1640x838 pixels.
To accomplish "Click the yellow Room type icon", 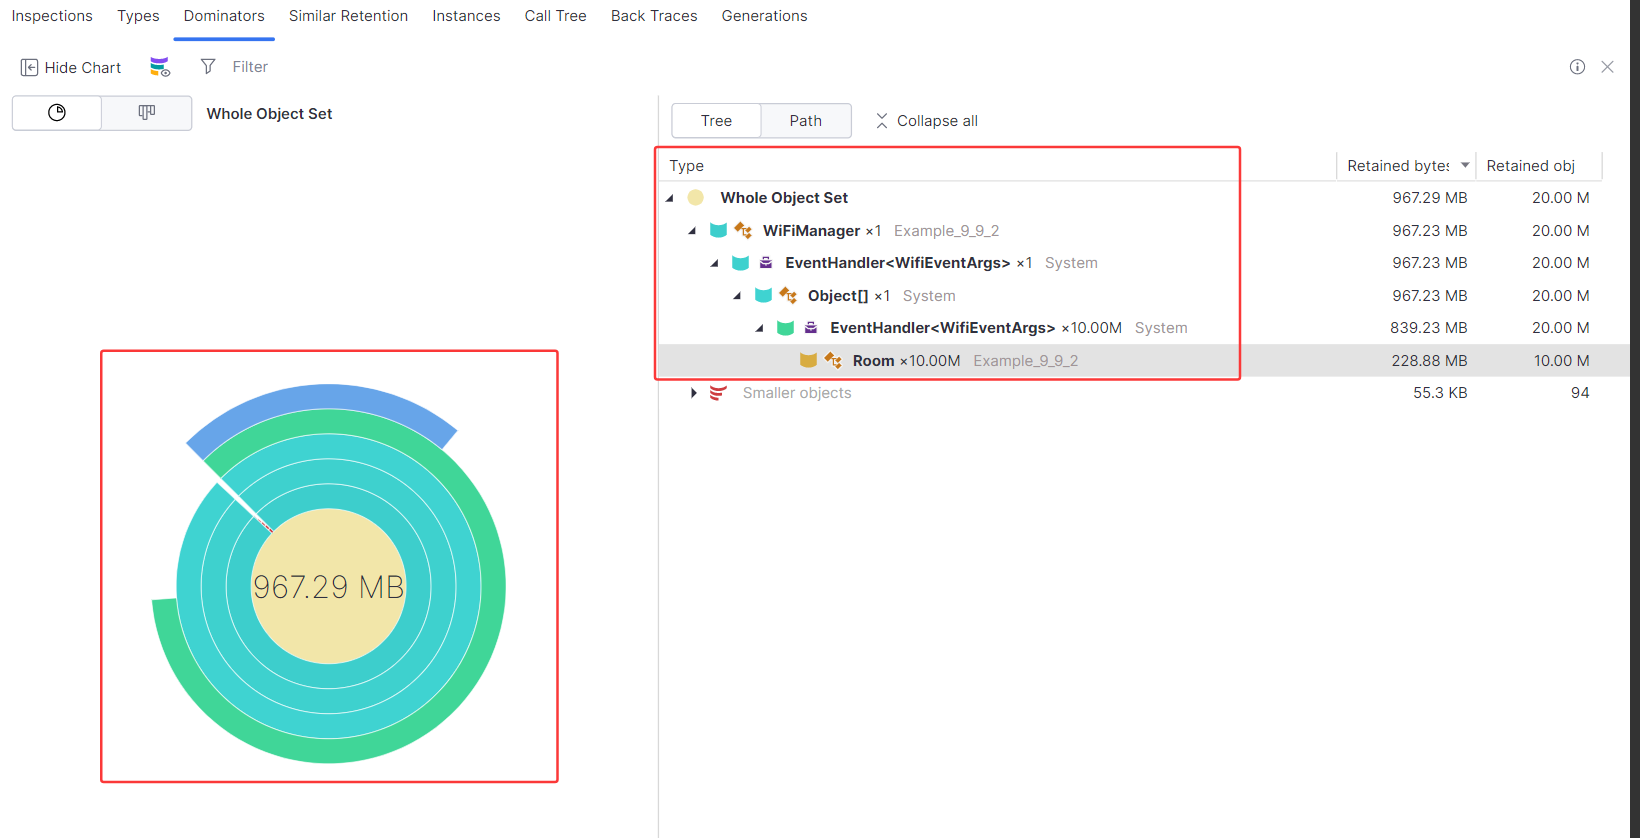I will (808, 360).
